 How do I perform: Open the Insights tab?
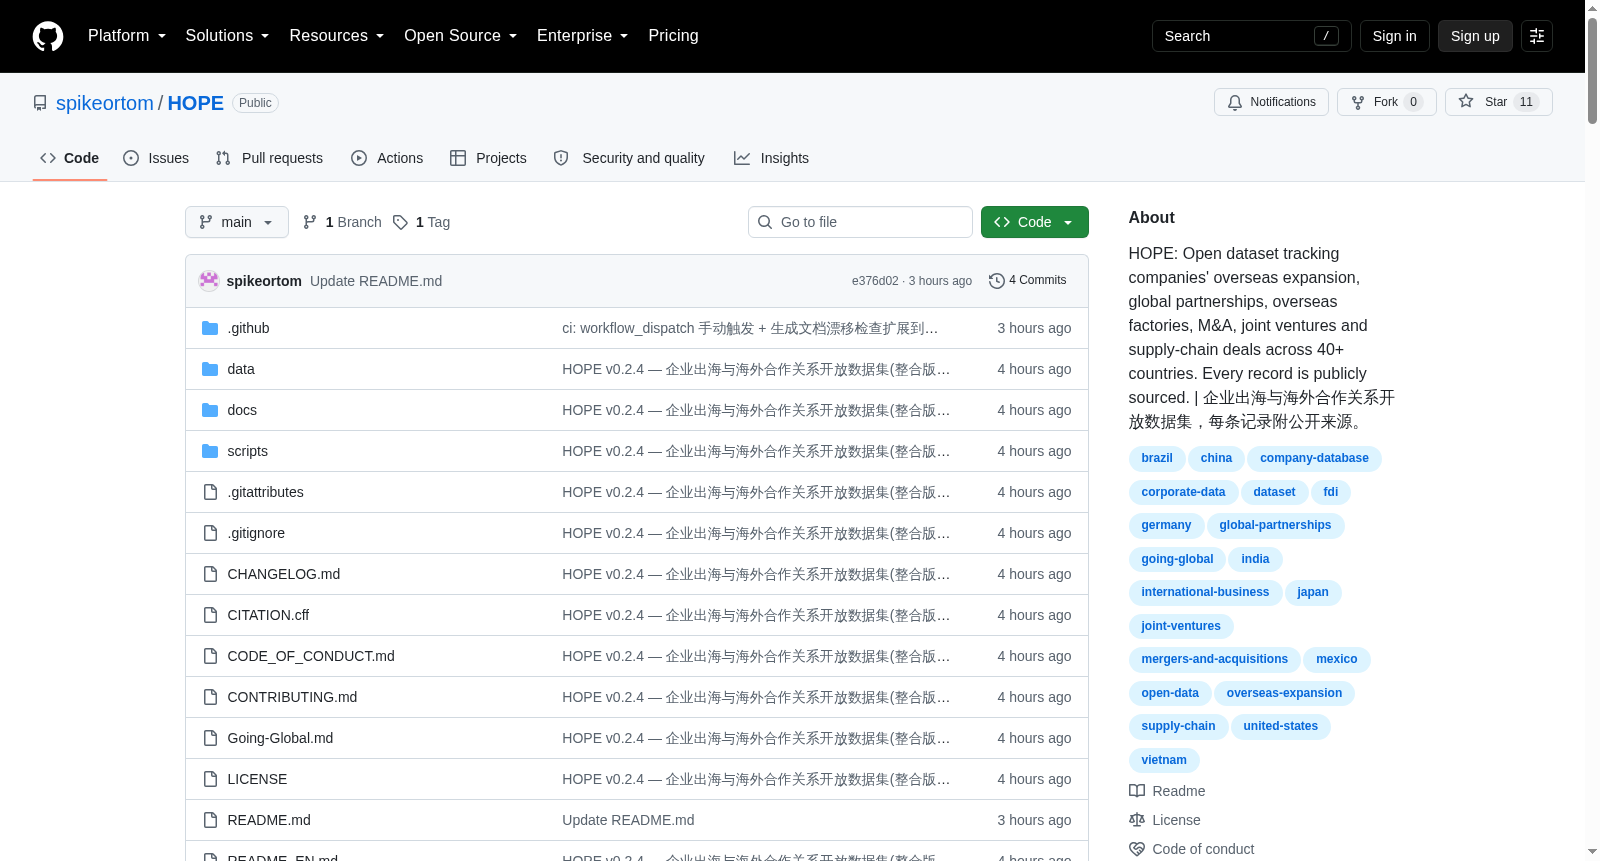coord(771,158)
